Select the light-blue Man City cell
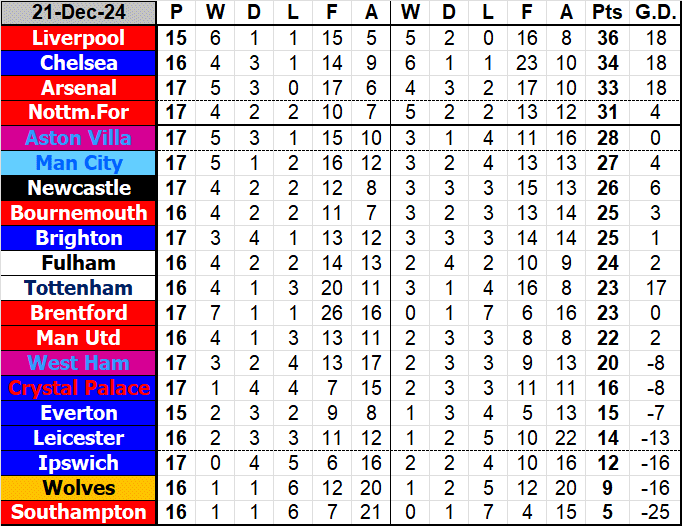This screenshot has height=526, width=682. coord(79,163)
